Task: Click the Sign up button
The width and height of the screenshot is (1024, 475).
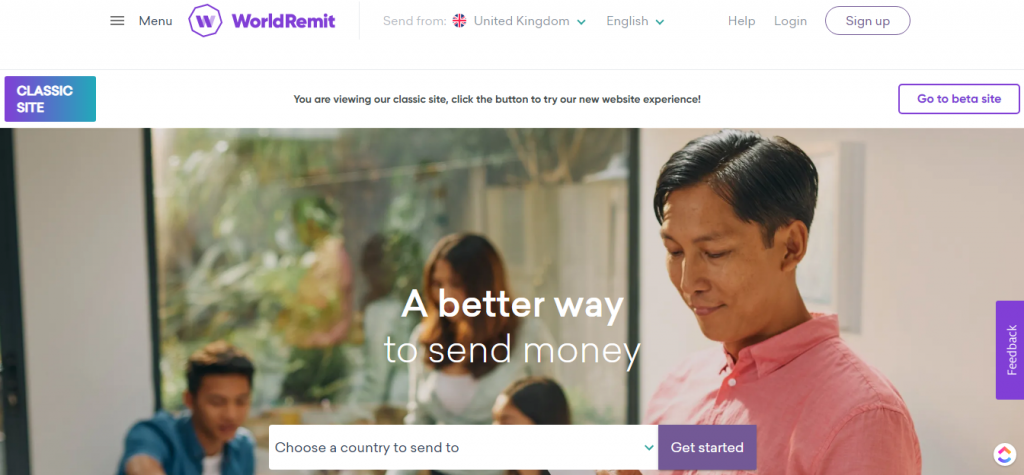Action: click(x=867, y=21)
